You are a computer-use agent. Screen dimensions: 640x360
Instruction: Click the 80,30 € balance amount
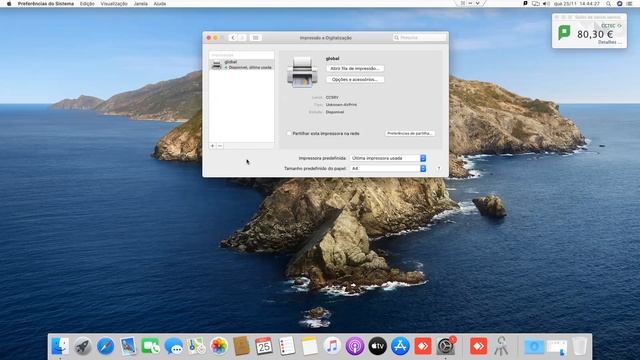click(595, 34)
